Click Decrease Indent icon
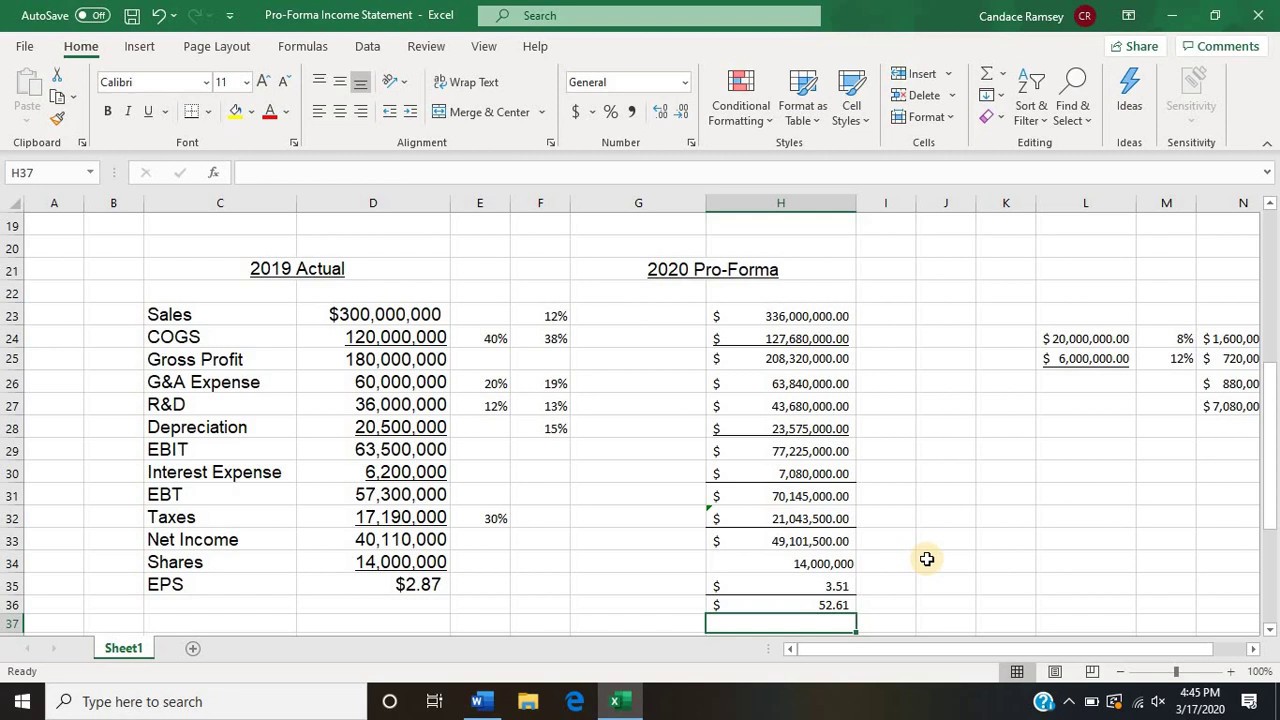Viewport: 1280px width, 720px height. (x=389, y=112)
